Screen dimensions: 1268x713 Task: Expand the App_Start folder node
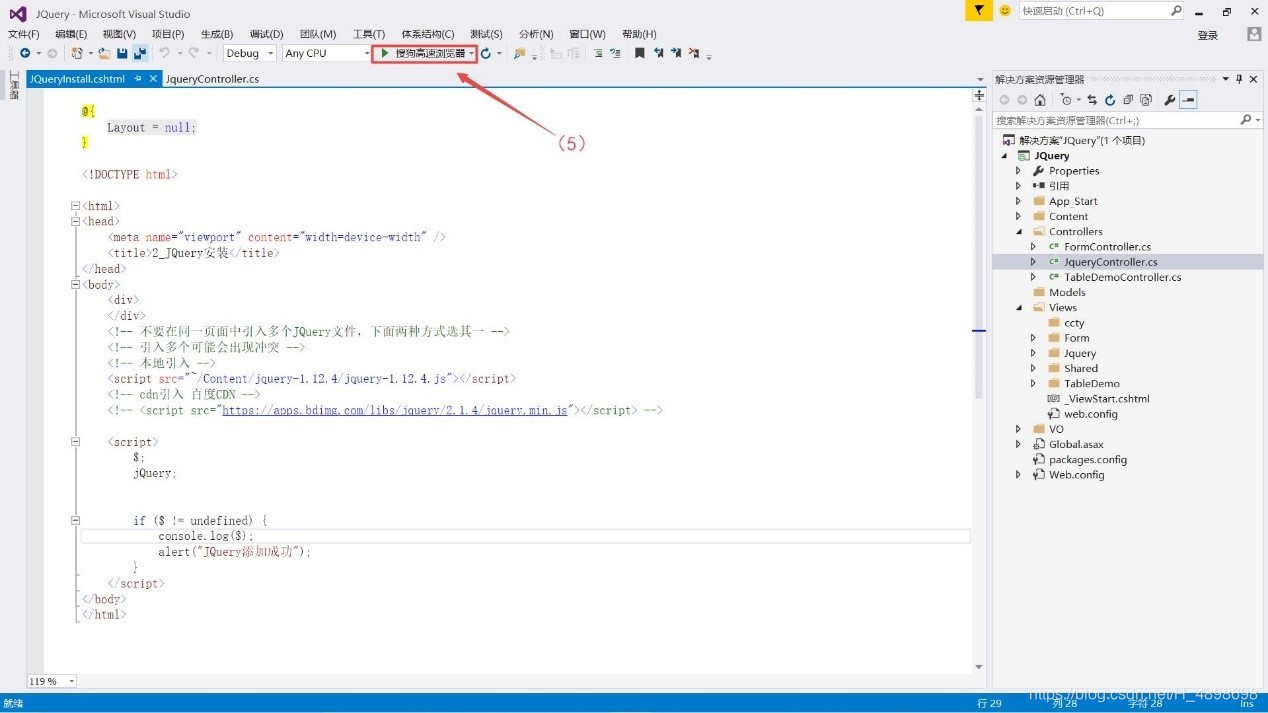click(1019, 201)
